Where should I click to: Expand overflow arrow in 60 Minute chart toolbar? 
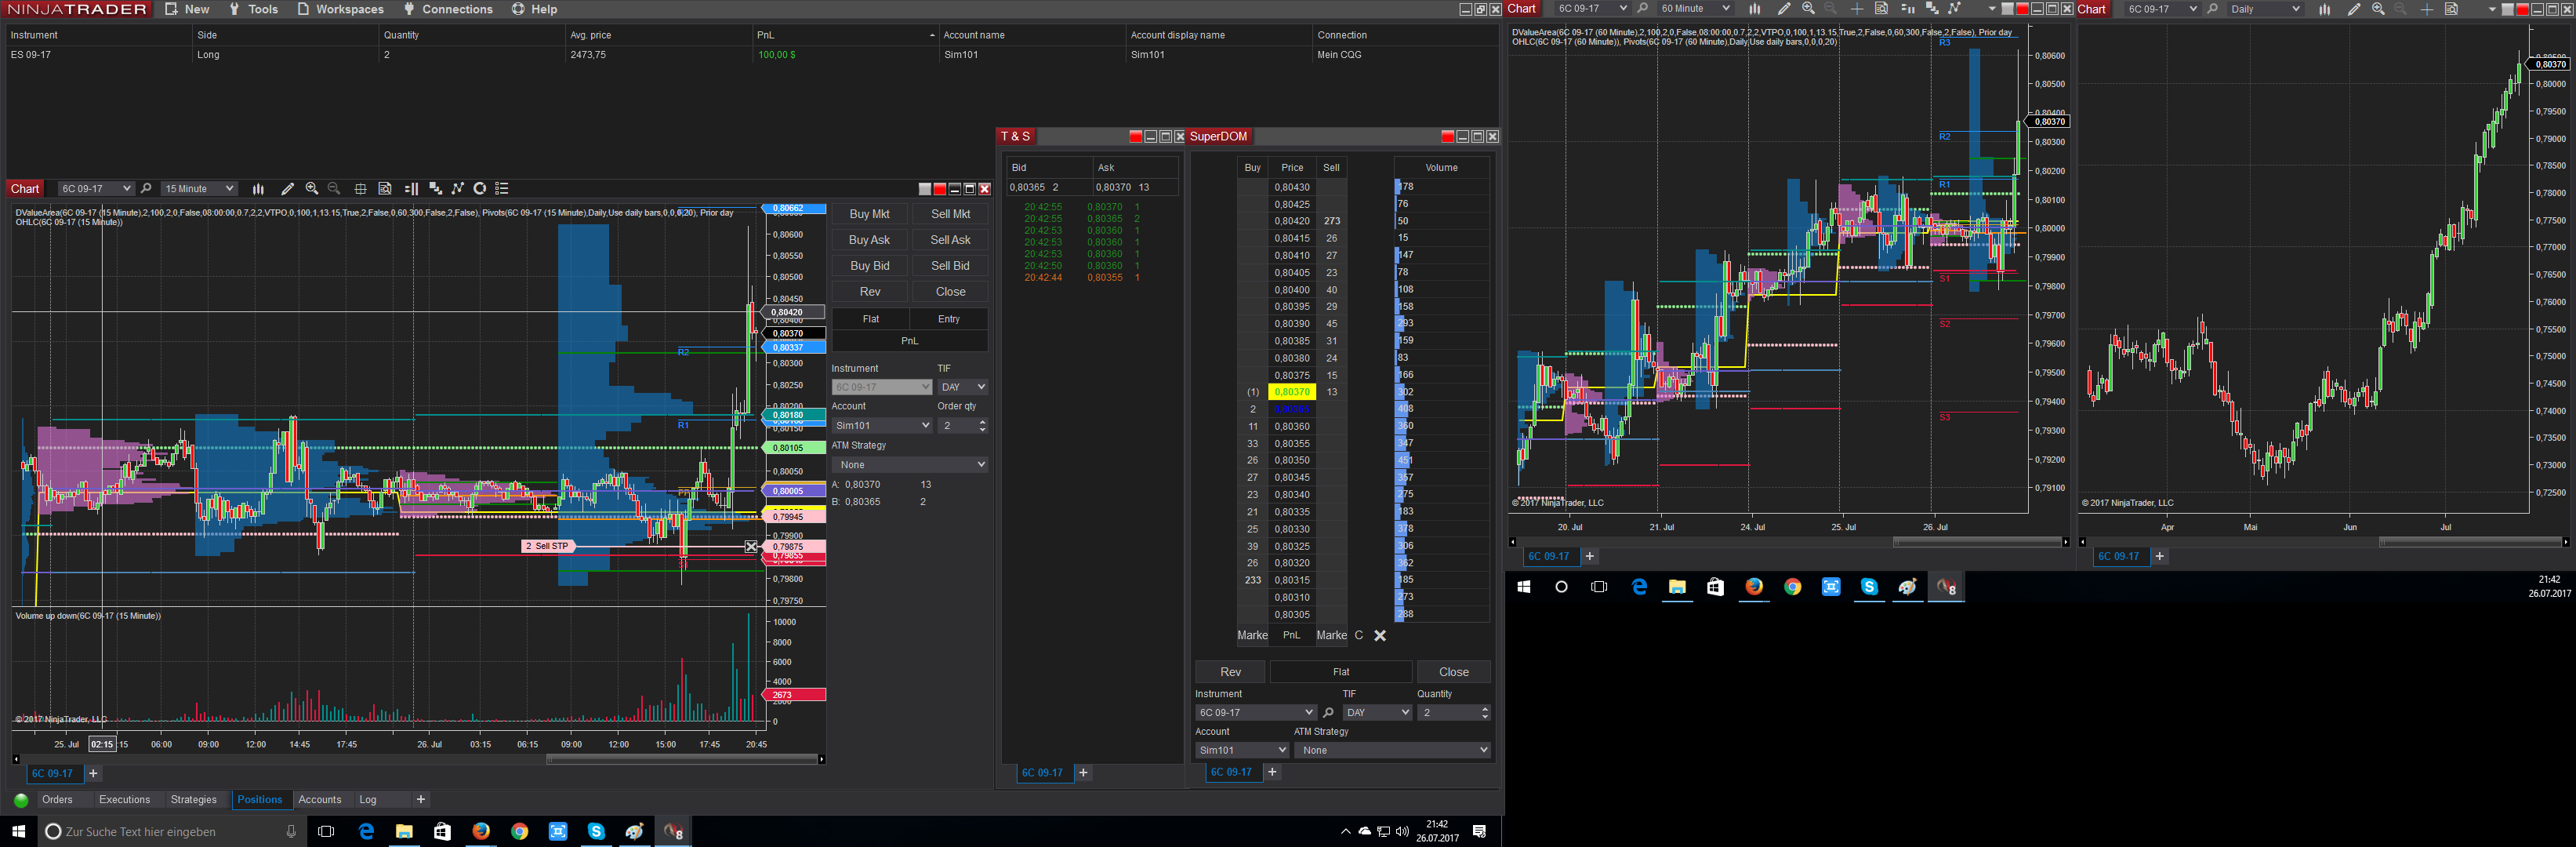(1992, 9)
